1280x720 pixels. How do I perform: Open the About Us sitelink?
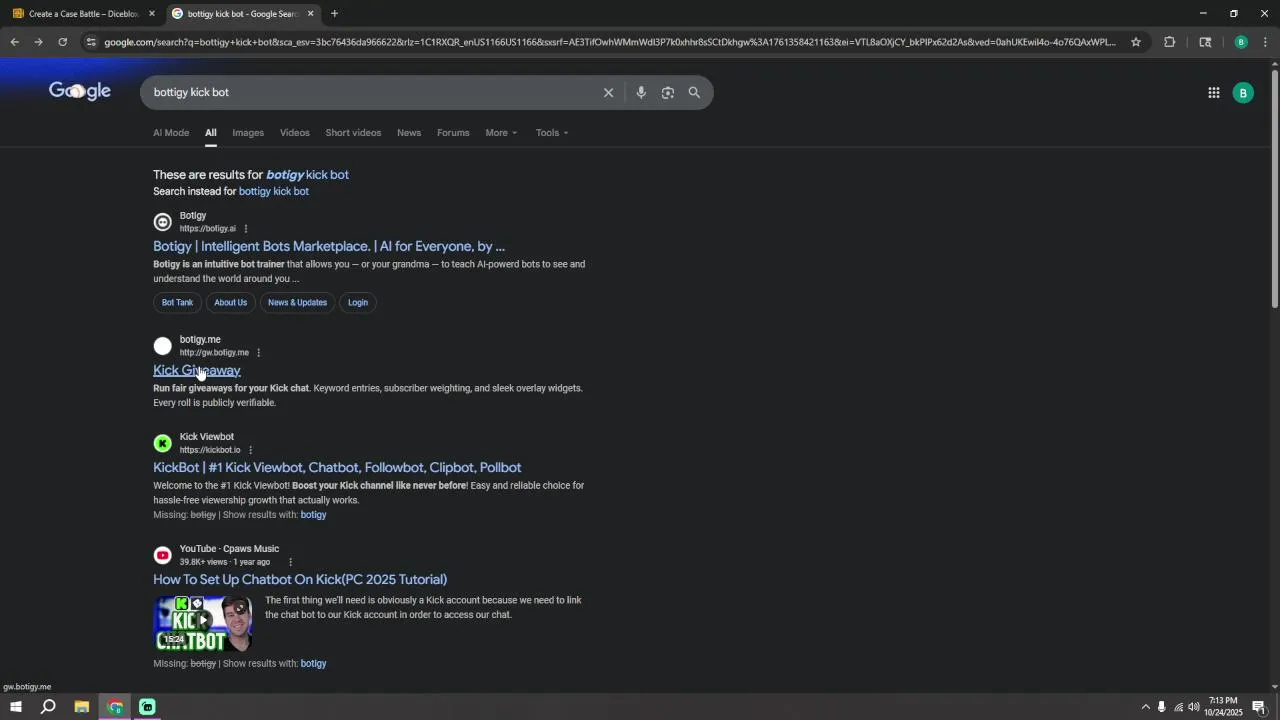tap(230, 303)
